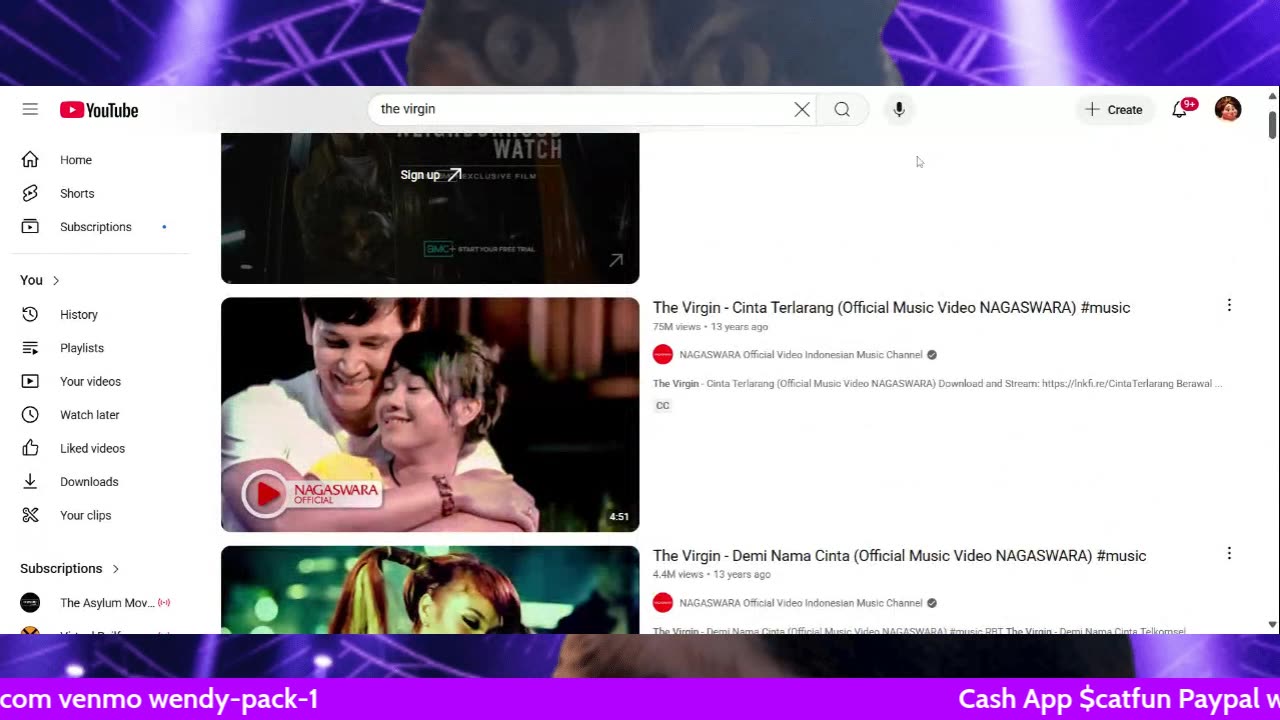Click NAGASWARA channel avatar under Cinta Terlarang
This screenshot has height=720, width=1280.
663,355
